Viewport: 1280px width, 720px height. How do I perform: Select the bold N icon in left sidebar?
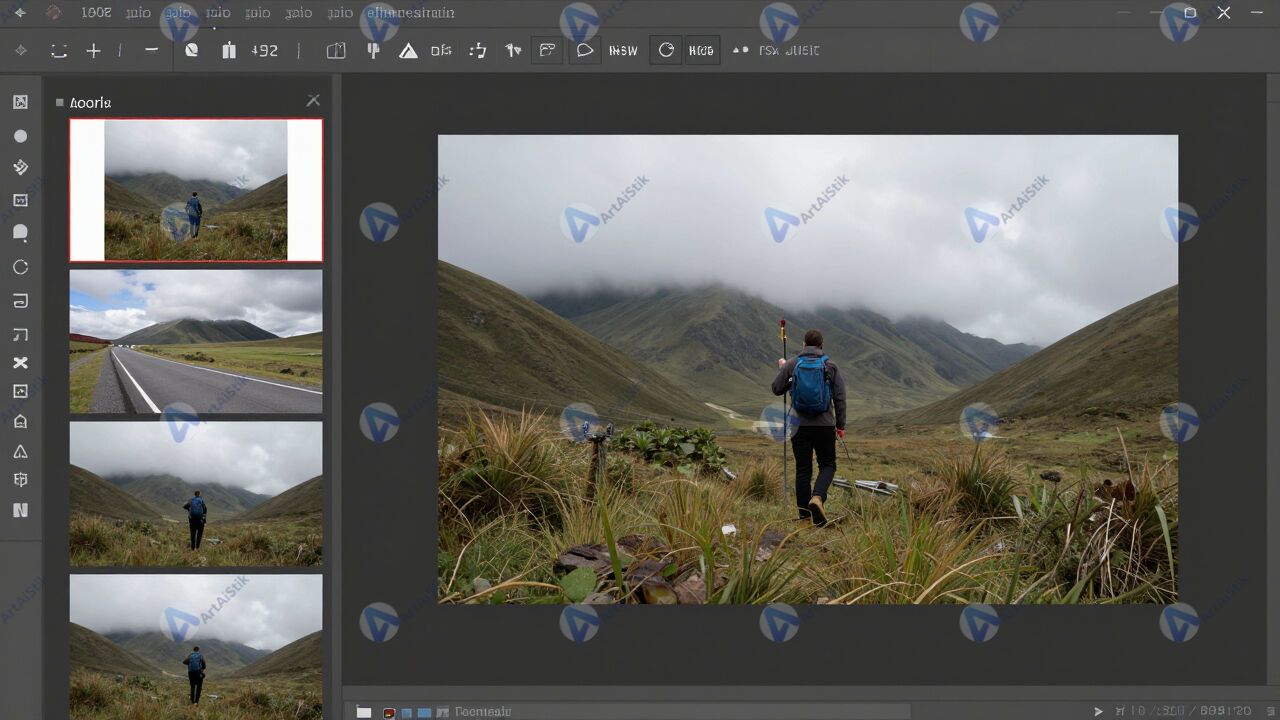tap(20, 510)
